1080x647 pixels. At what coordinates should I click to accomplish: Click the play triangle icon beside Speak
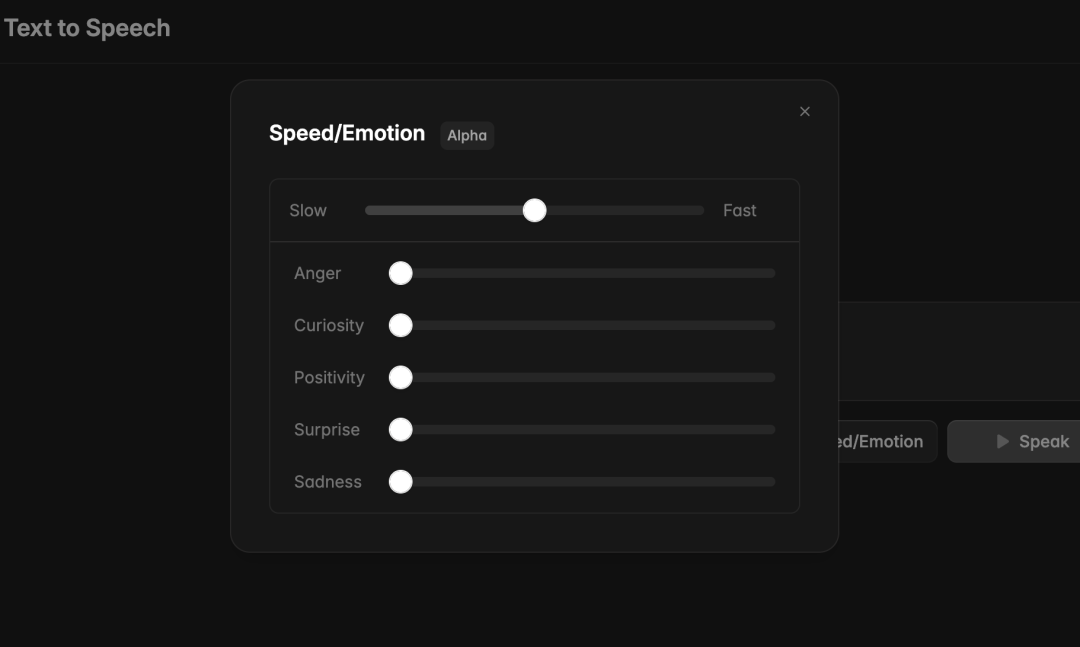(1002, 442)
